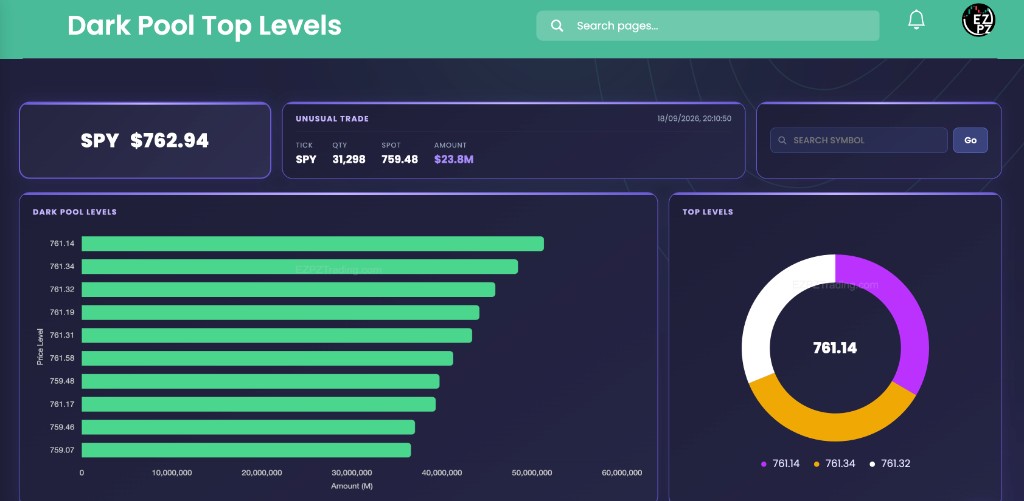The image size is (1024, 501).
Task: Click the Unusual Trade heading
Action: click(332, 119)
